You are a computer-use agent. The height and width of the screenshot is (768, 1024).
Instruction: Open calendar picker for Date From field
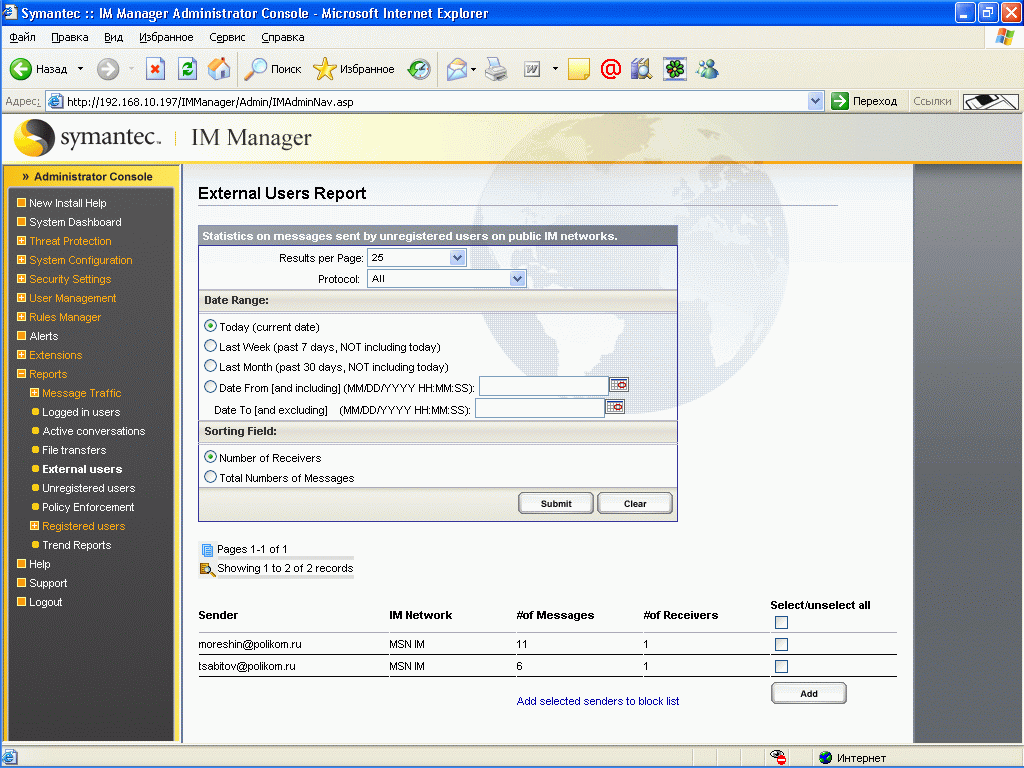619,385
